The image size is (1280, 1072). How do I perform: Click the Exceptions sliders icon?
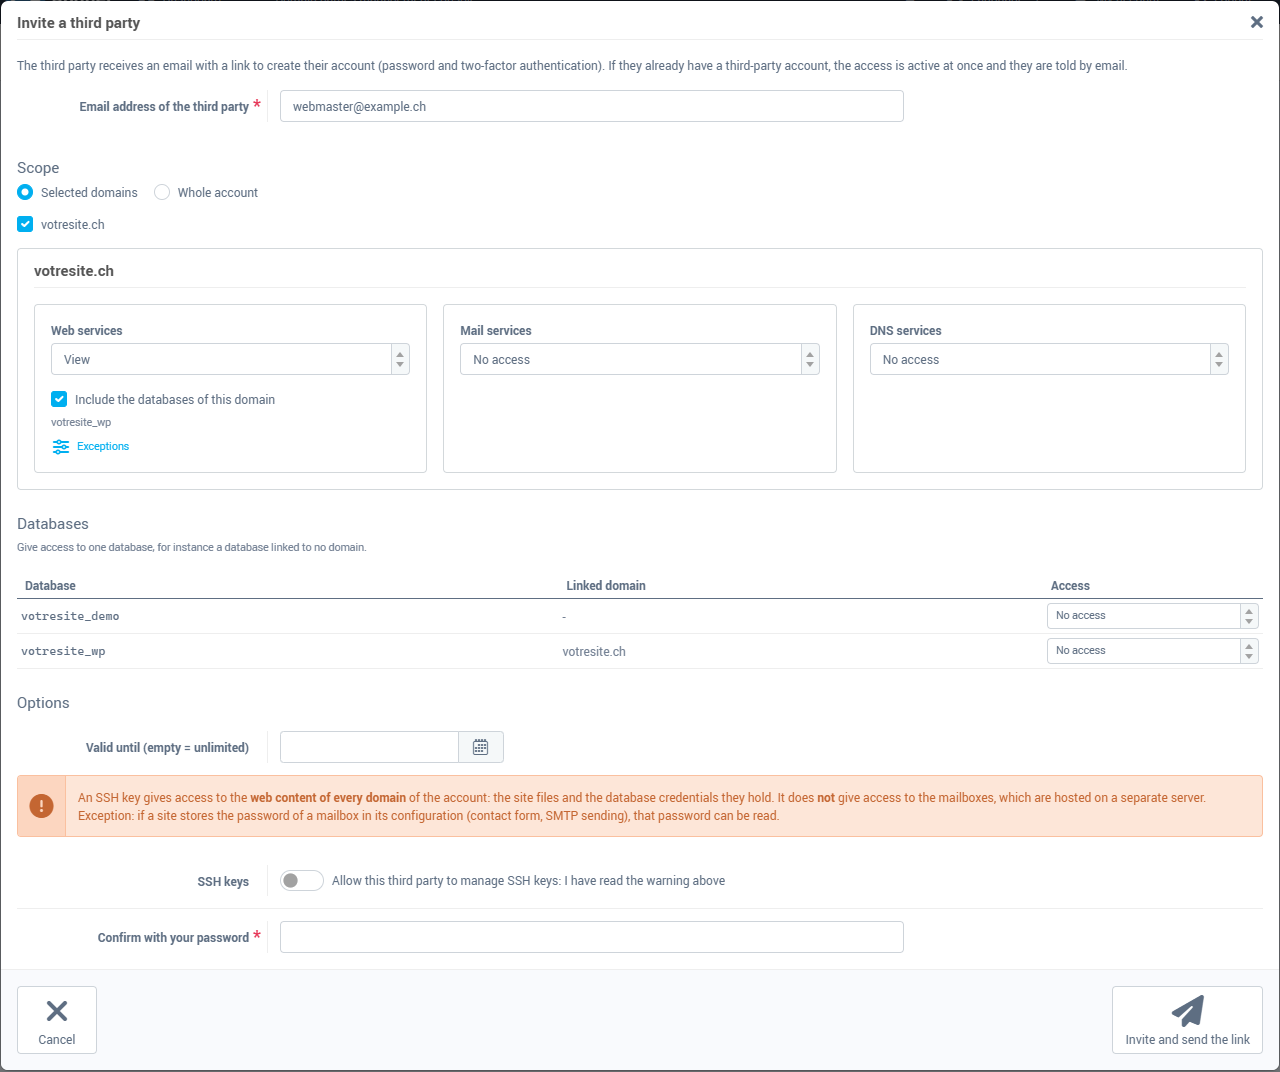[61, 447]
